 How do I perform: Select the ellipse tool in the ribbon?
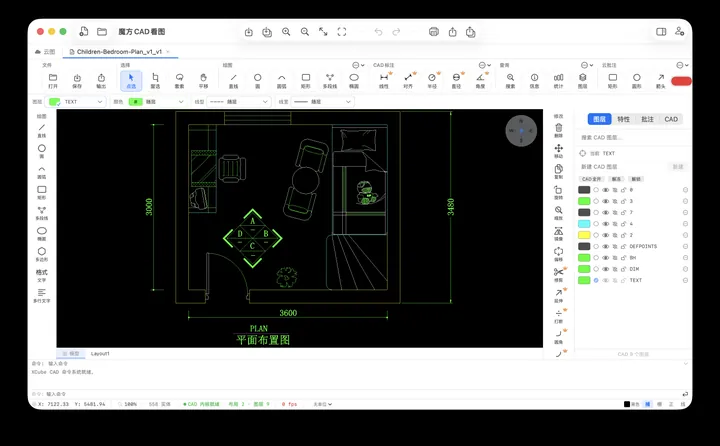coord(354,81)
